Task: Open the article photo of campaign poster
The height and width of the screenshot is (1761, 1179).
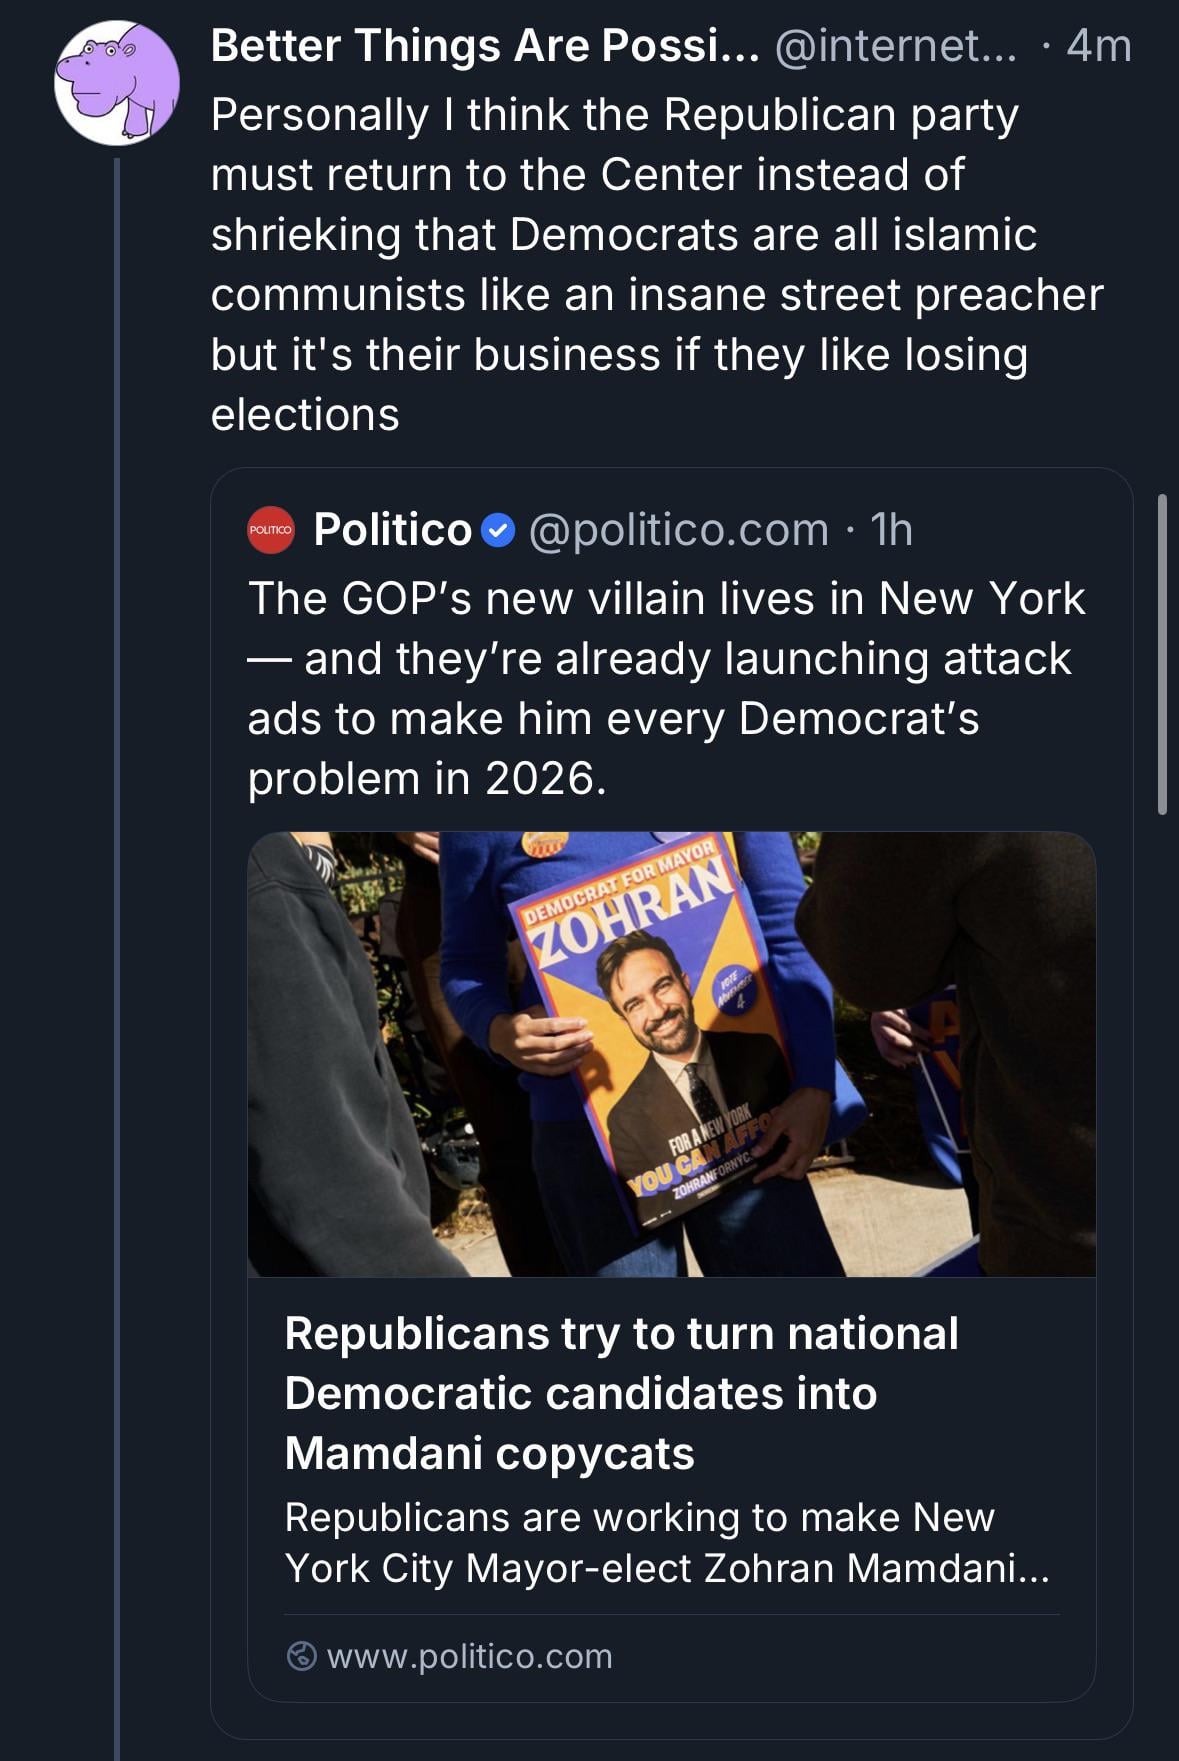Action: point(671,1054)
